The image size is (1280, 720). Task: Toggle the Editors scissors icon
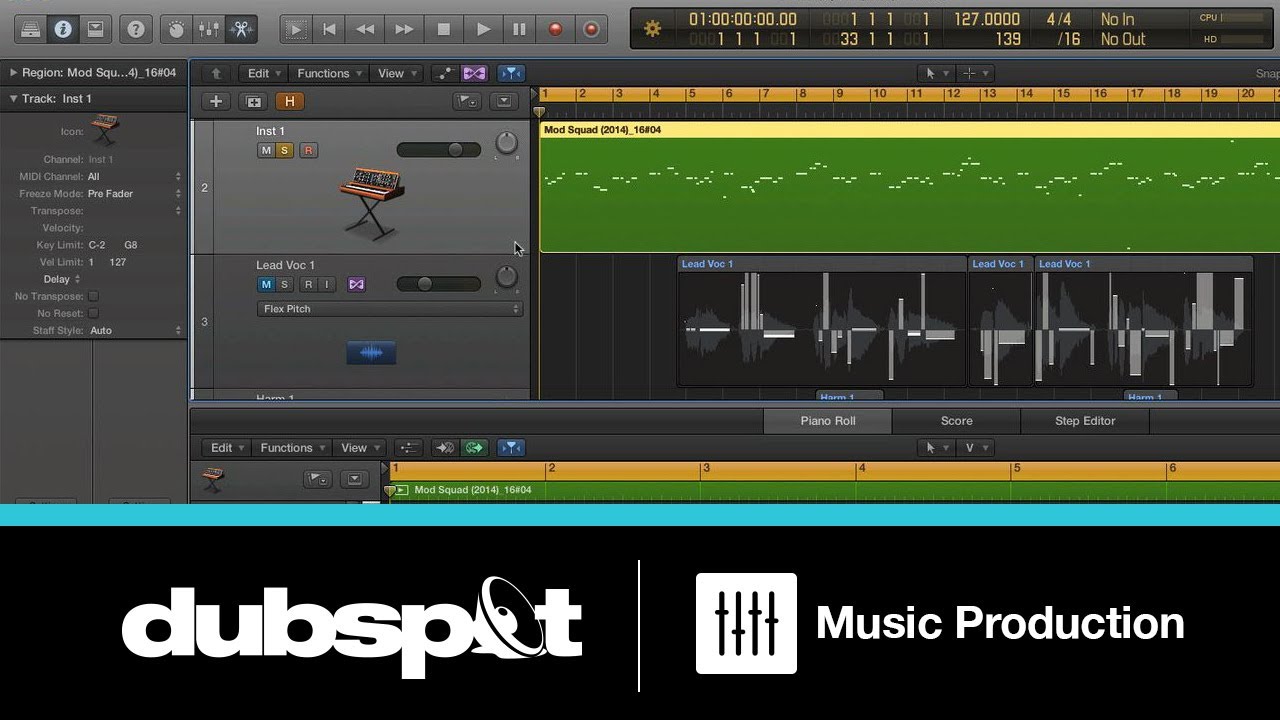tap(241, 29)
